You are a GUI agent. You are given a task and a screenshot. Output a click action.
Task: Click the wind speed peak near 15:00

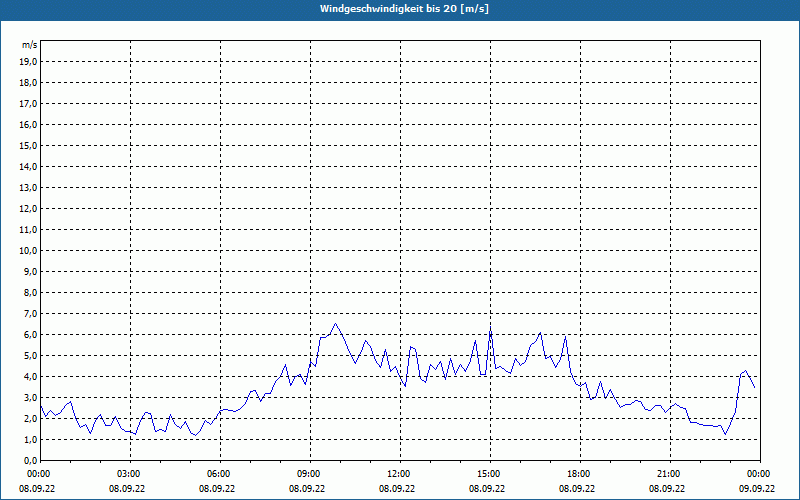click(x=490, y=329)
